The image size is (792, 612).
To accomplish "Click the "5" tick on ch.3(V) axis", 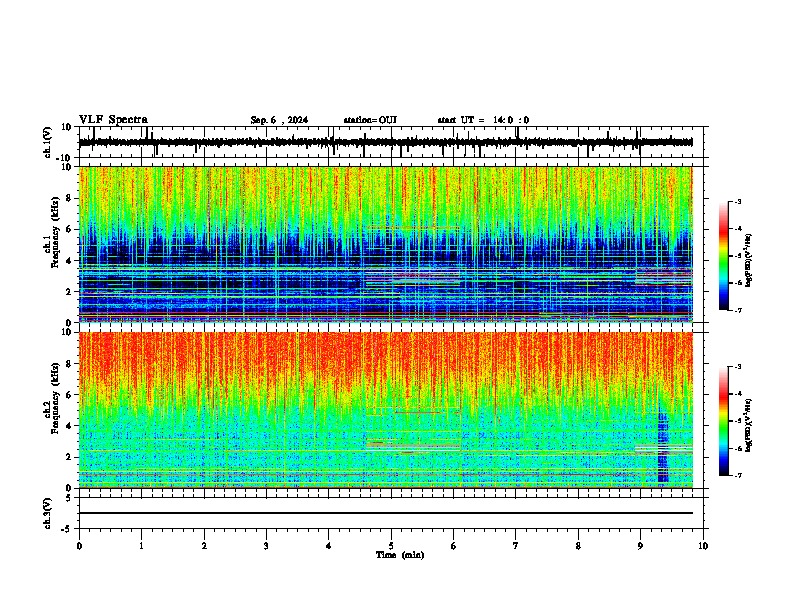I will pos(69,498).
